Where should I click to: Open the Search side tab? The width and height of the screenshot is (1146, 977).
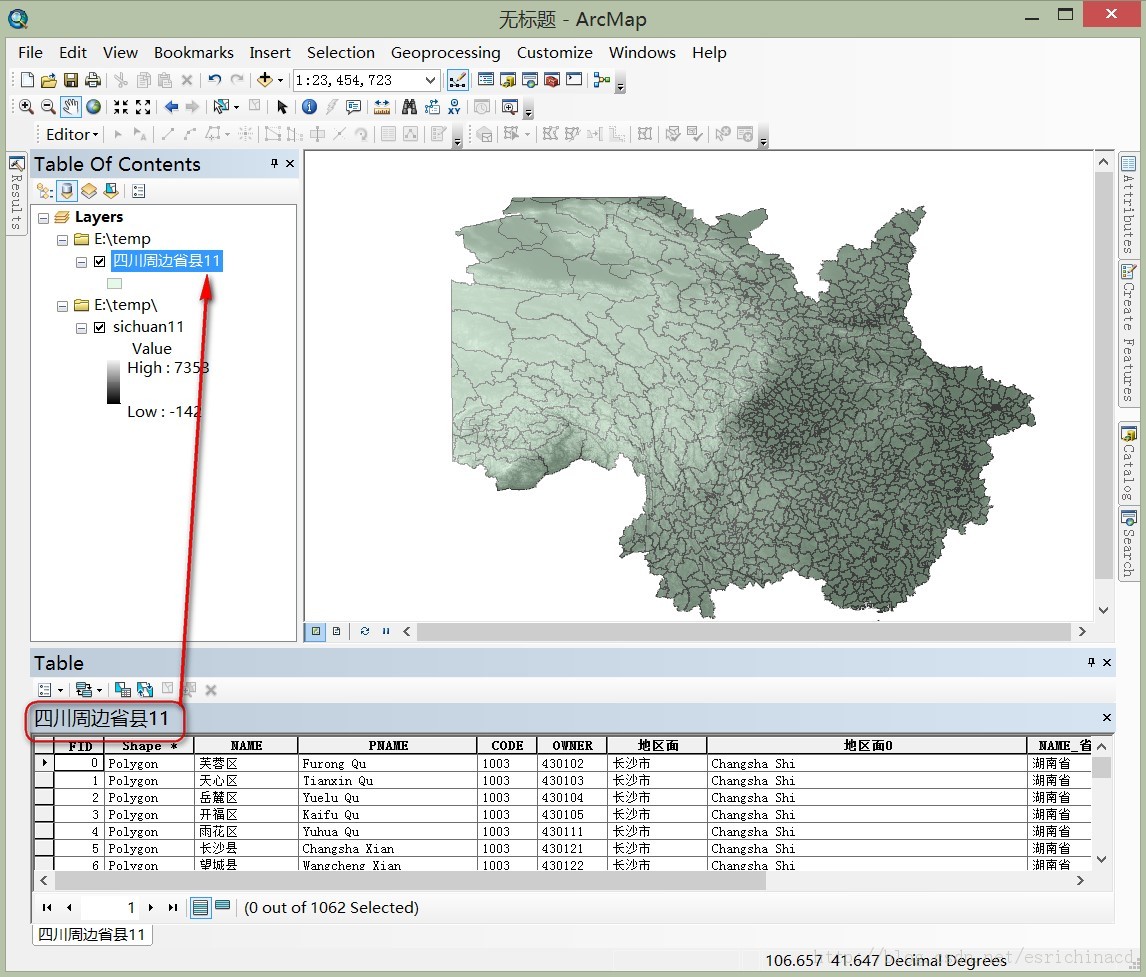pos(1128,545)
